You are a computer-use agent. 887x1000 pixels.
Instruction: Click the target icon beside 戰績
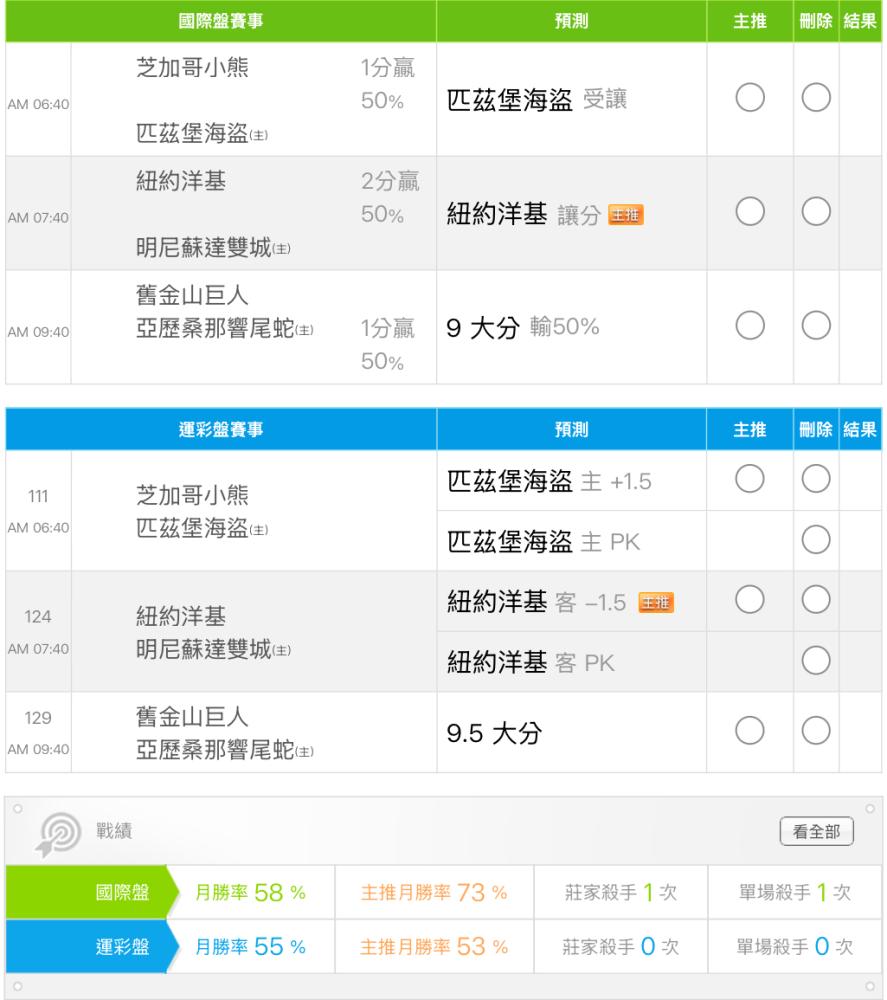[59, 834]
